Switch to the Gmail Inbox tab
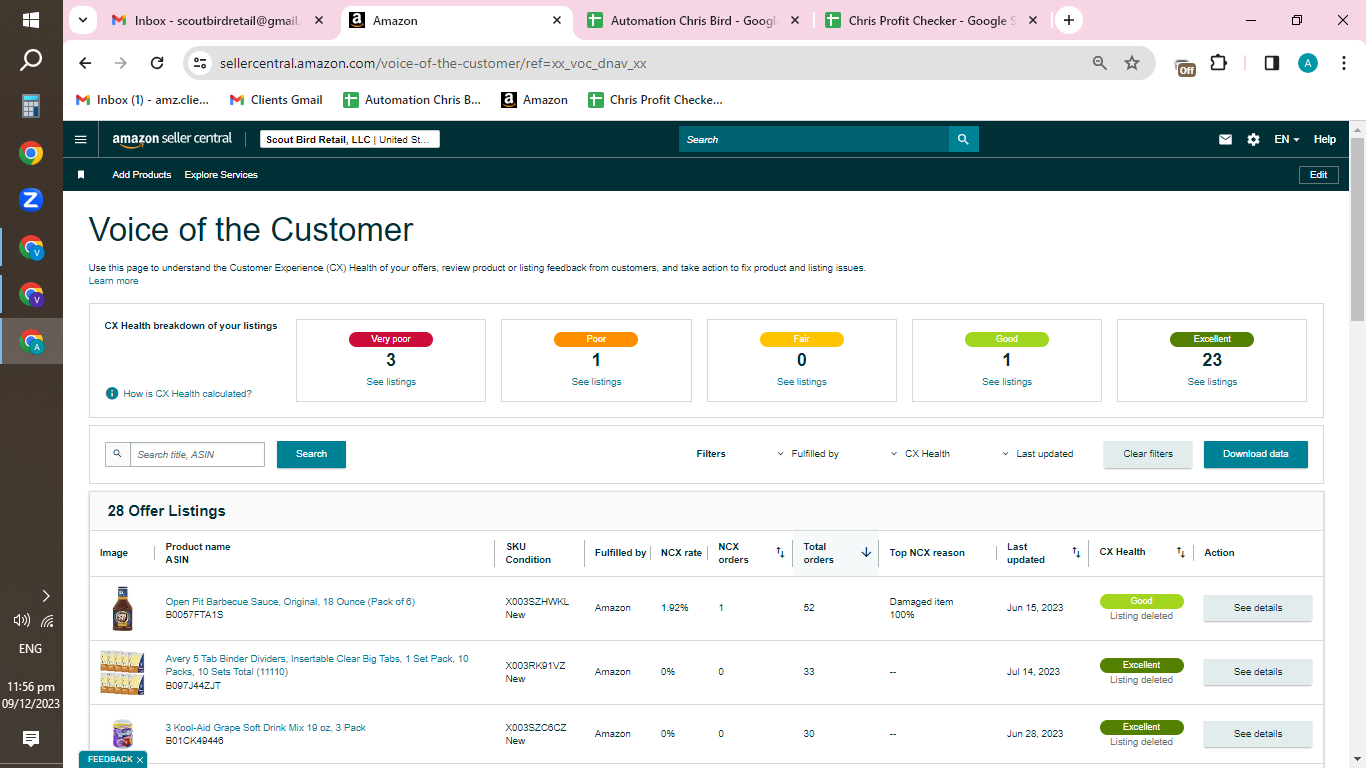This screenshot has height=768, width=1366. tap(218, 20)
